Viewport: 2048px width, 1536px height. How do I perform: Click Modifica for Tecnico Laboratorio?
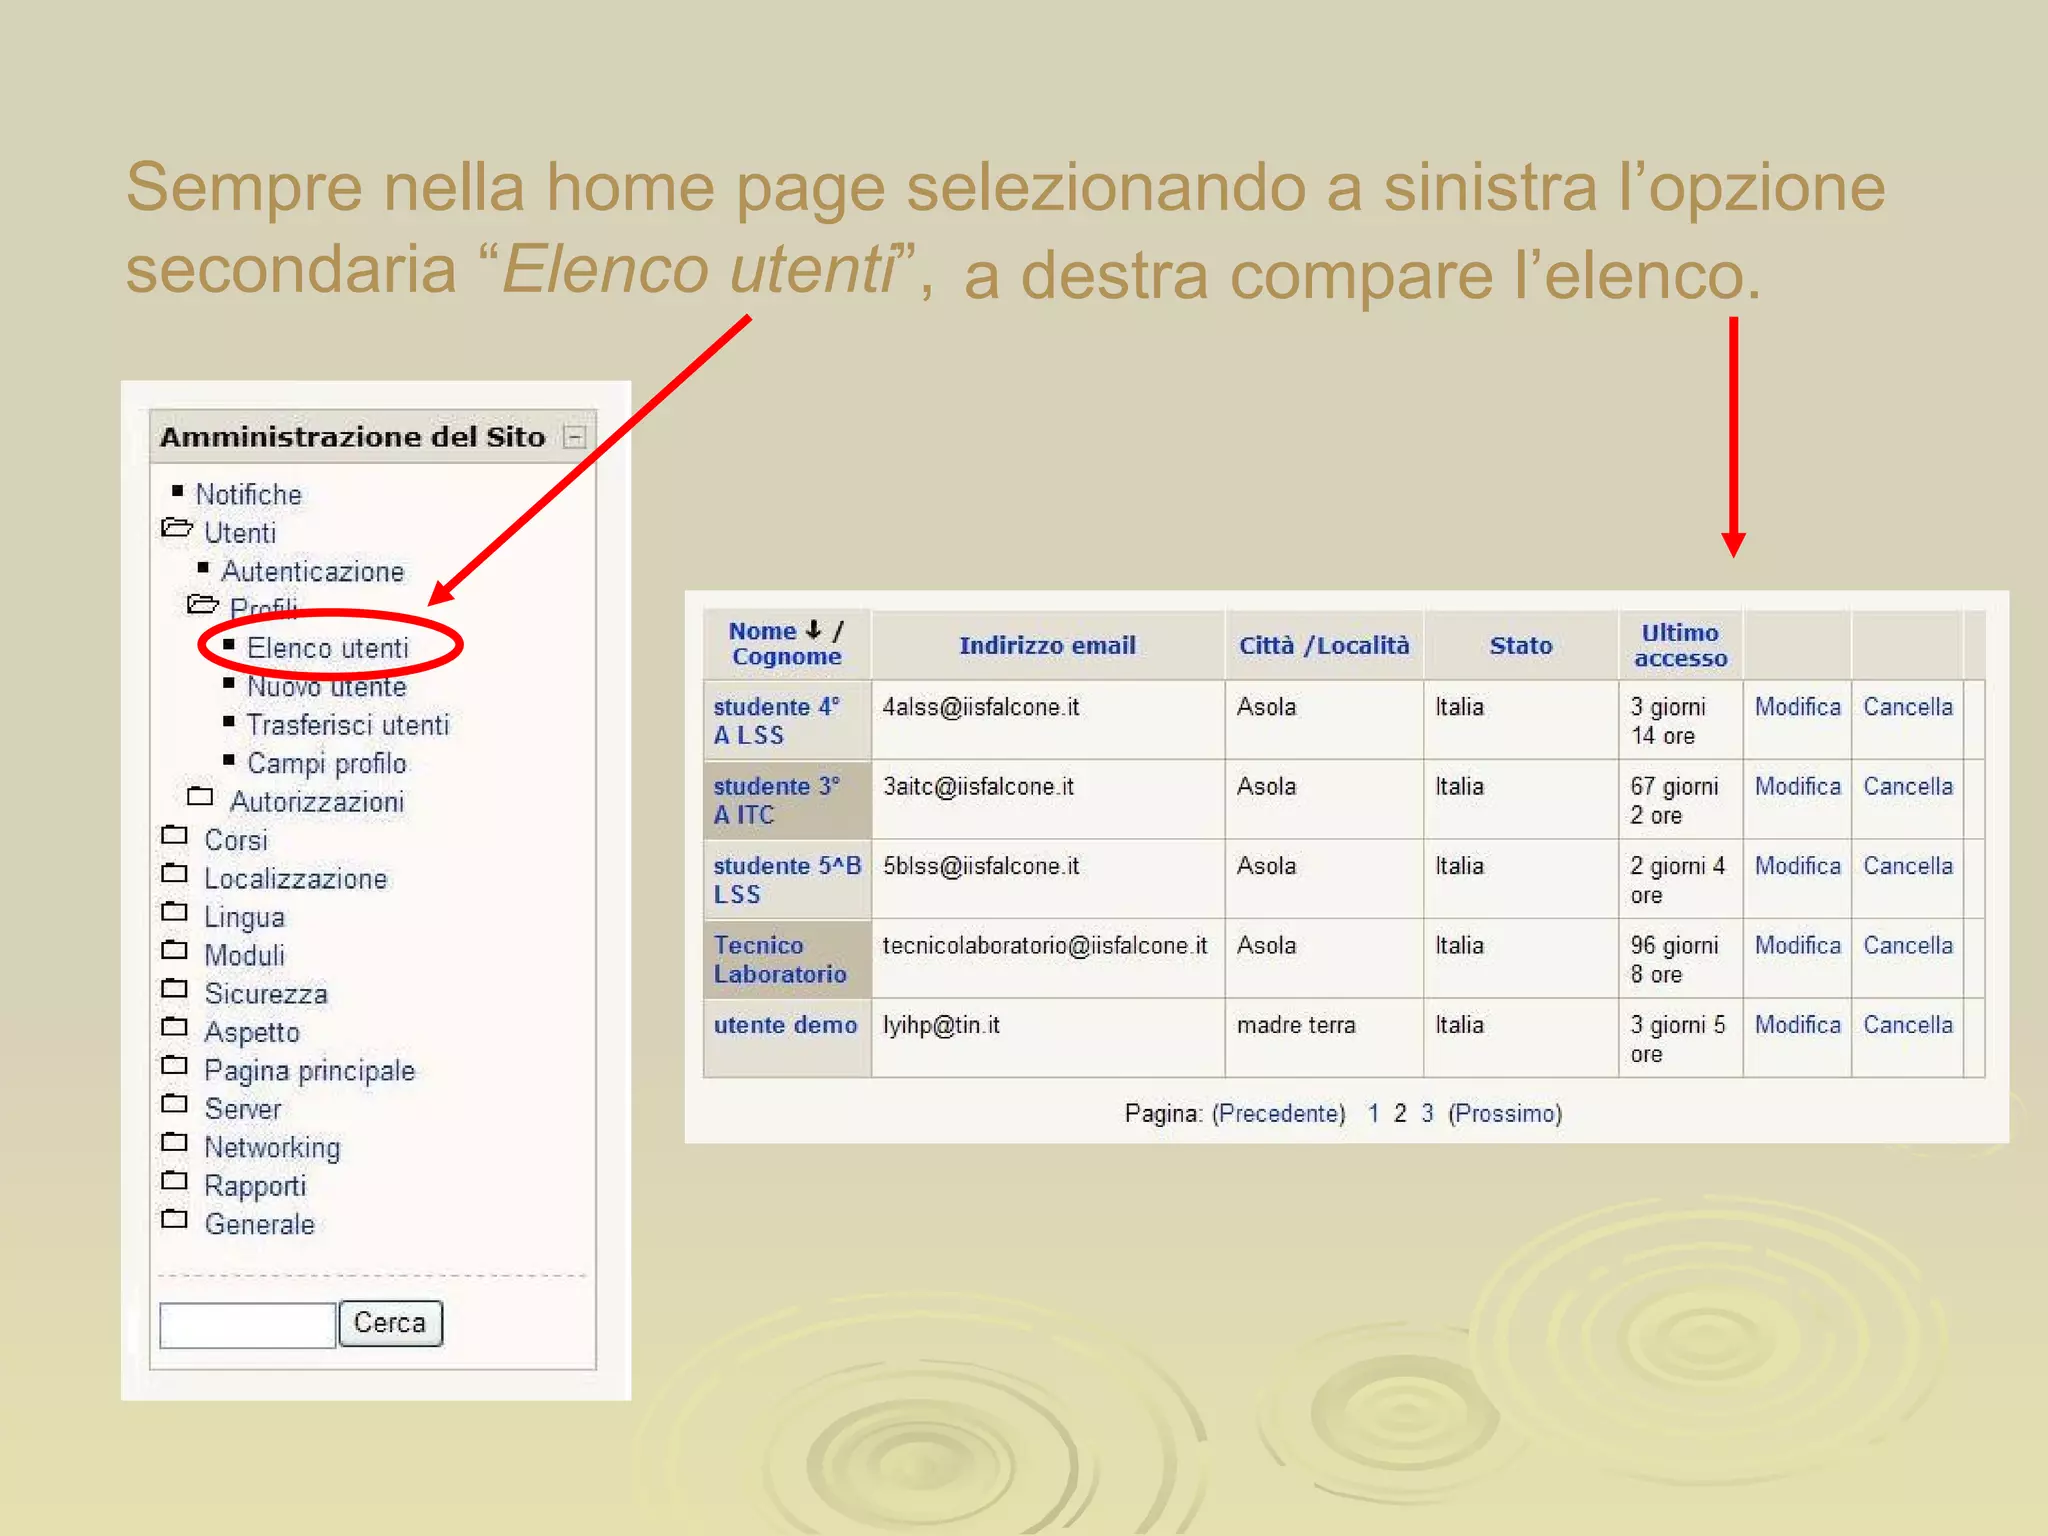tap(1797, 946)
